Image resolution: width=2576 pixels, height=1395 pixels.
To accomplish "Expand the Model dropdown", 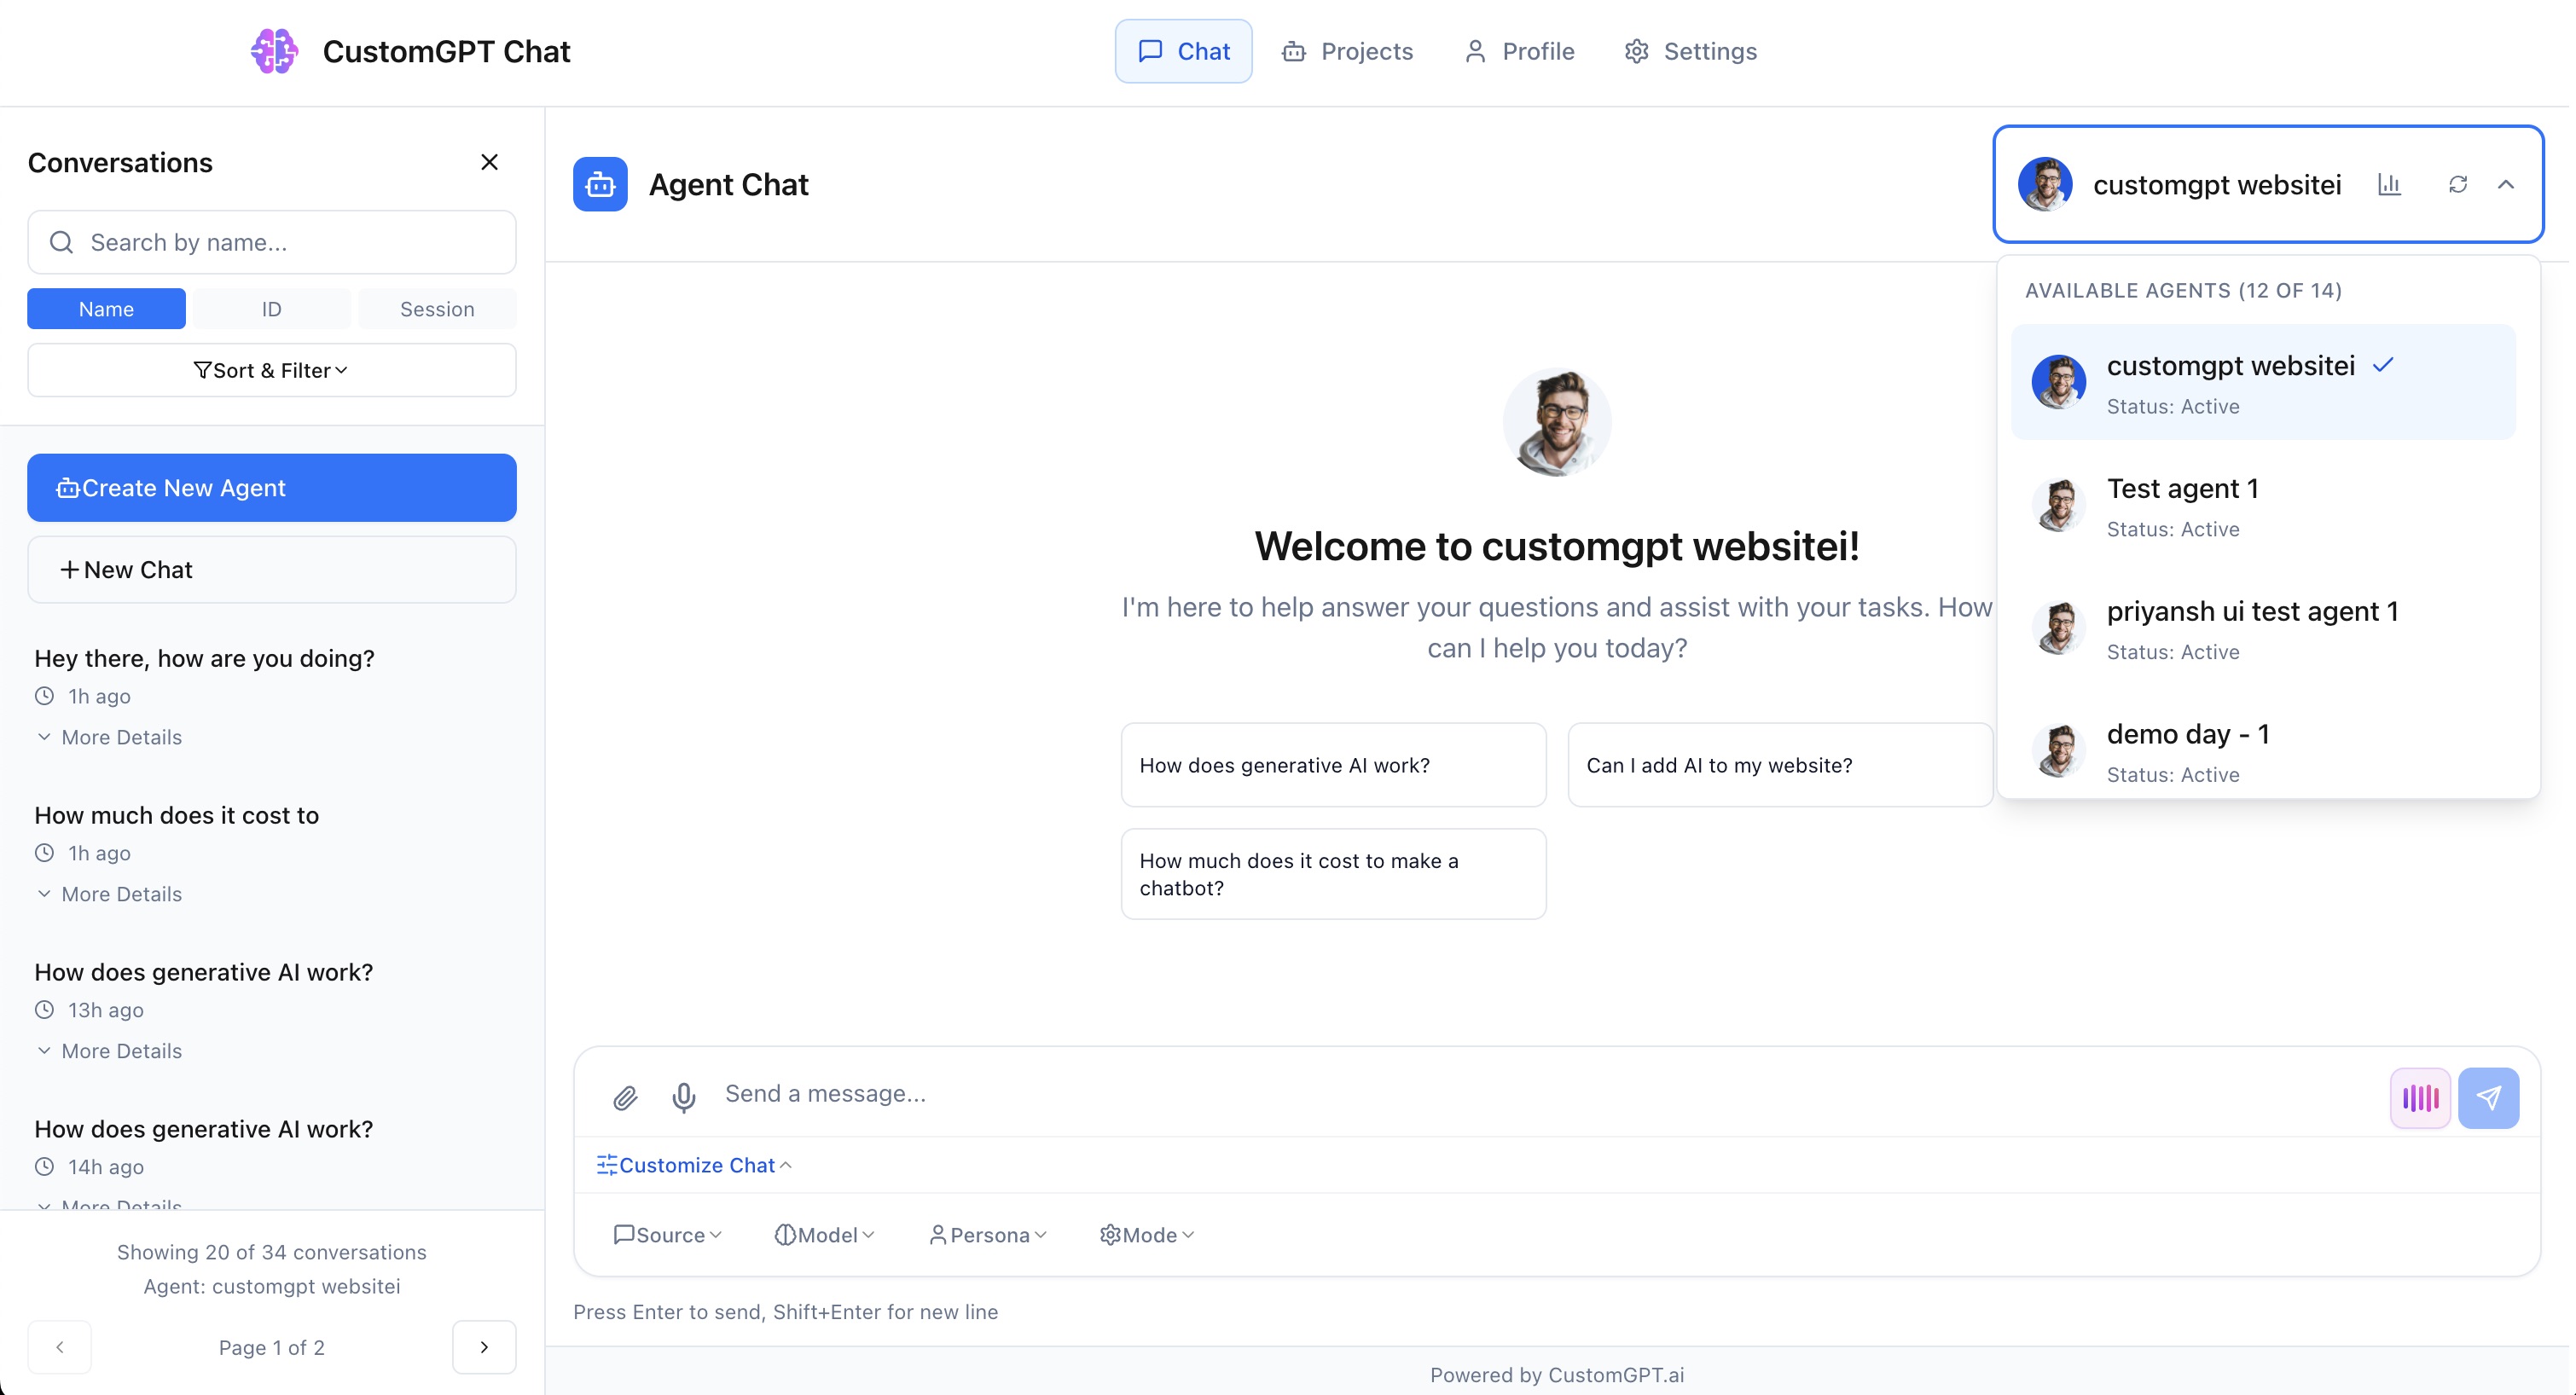I will (x=825, y=1235).
